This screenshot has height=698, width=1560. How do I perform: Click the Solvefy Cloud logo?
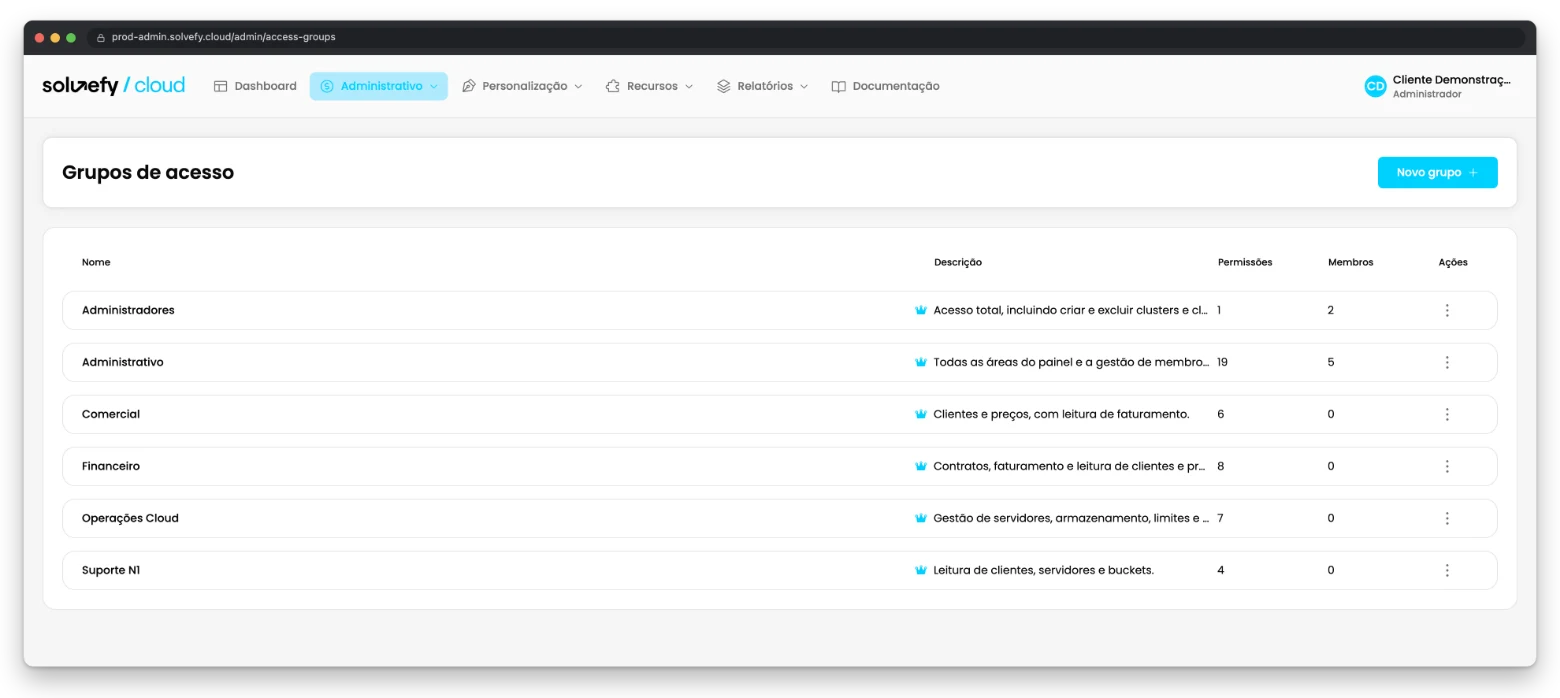click(113, 86)
